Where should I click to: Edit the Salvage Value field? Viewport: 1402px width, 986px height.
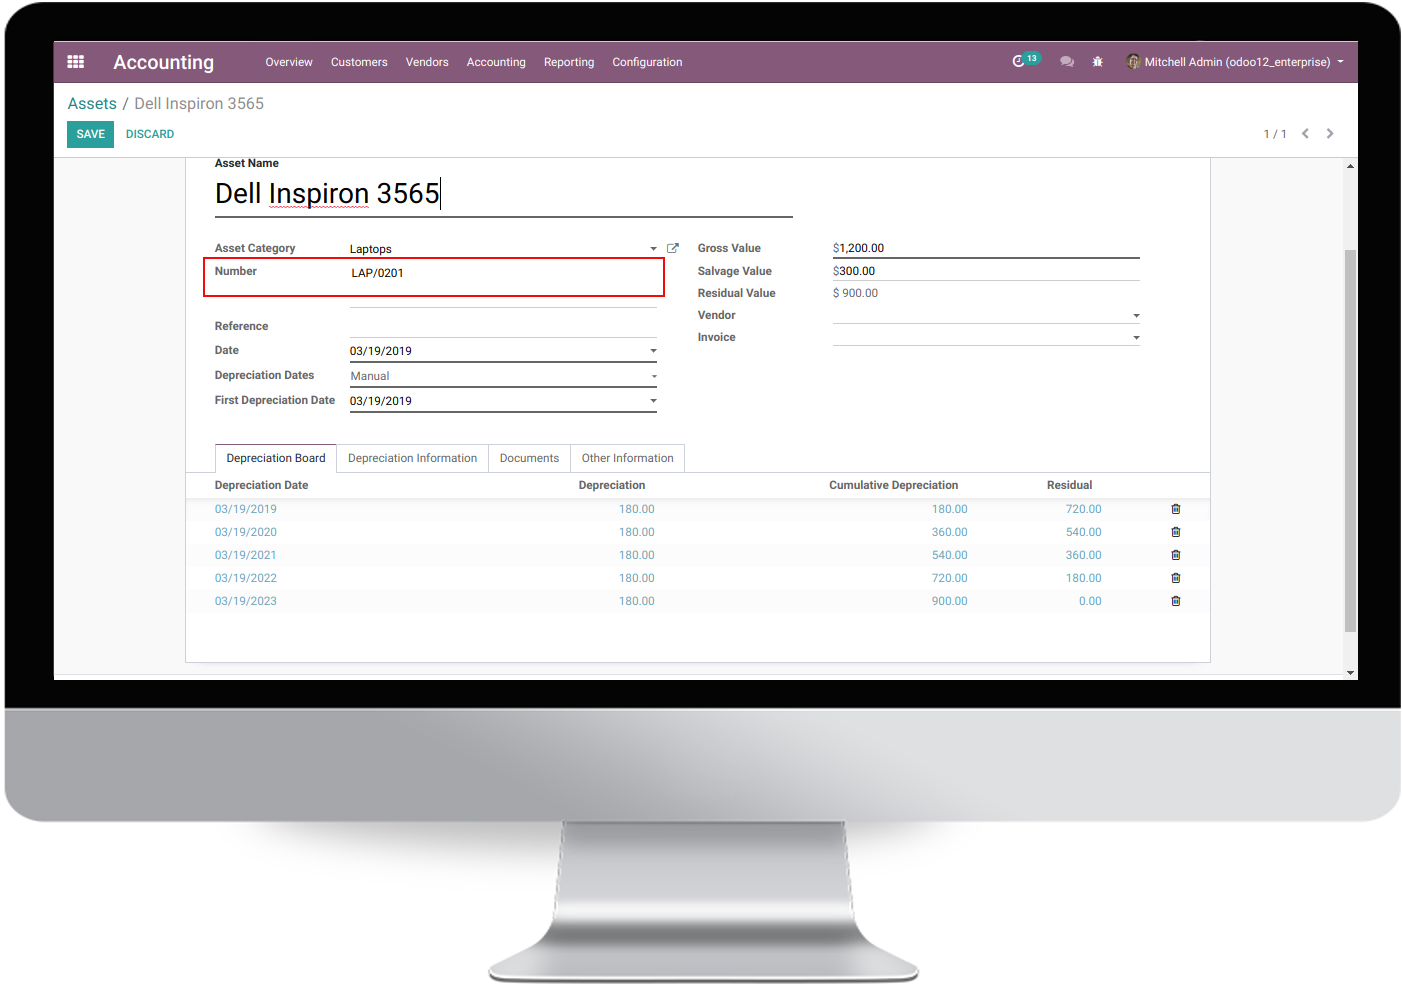986,271
